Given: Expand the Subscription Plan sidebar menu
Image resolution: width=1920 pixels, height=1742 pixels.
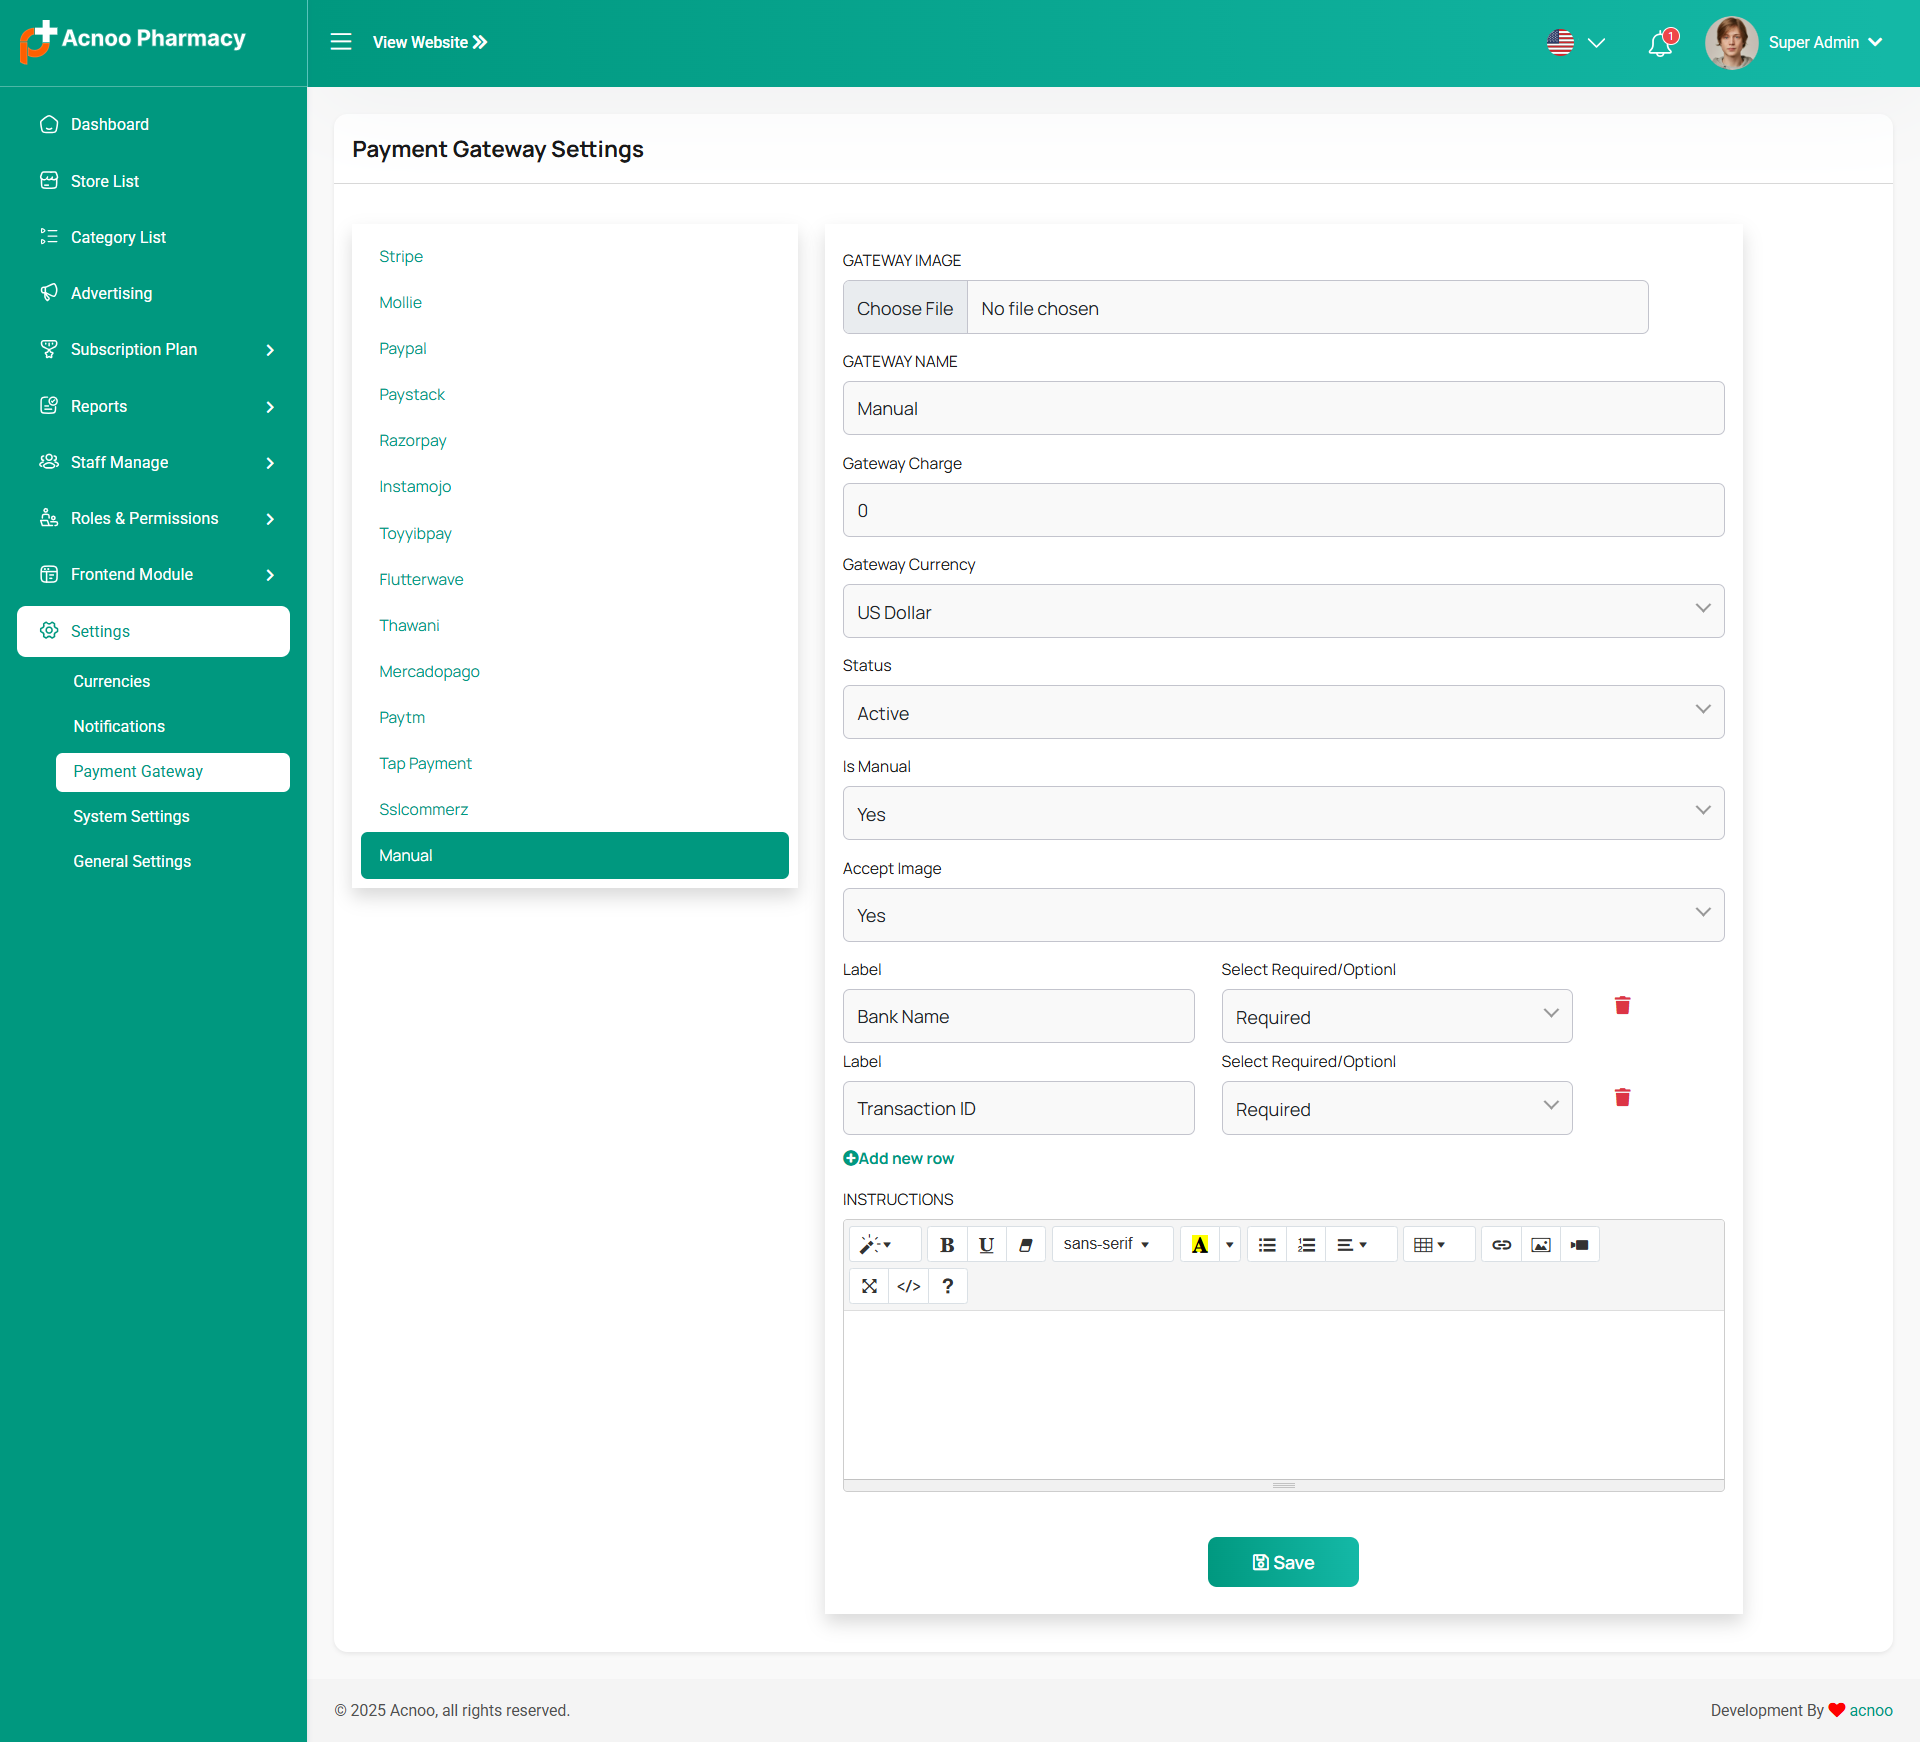Looking at the screenshot, I should [x=153, y=350].
